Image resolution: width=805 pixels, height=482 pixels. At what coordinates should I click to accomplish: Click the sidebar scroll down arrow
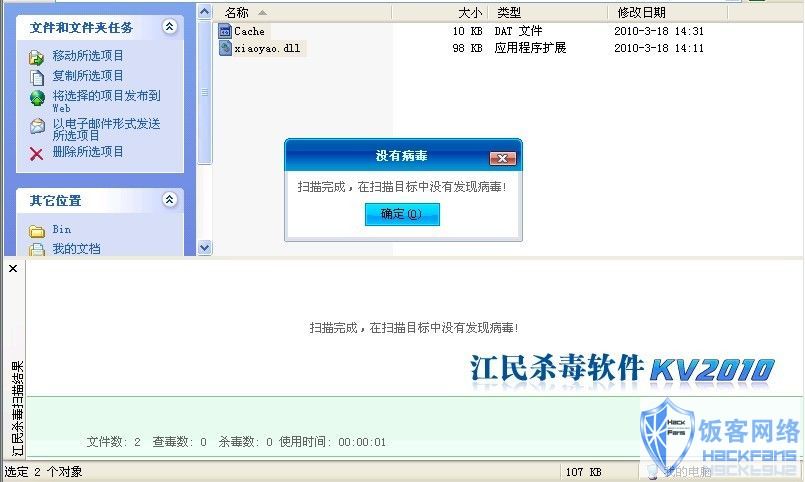coord(204,247)
